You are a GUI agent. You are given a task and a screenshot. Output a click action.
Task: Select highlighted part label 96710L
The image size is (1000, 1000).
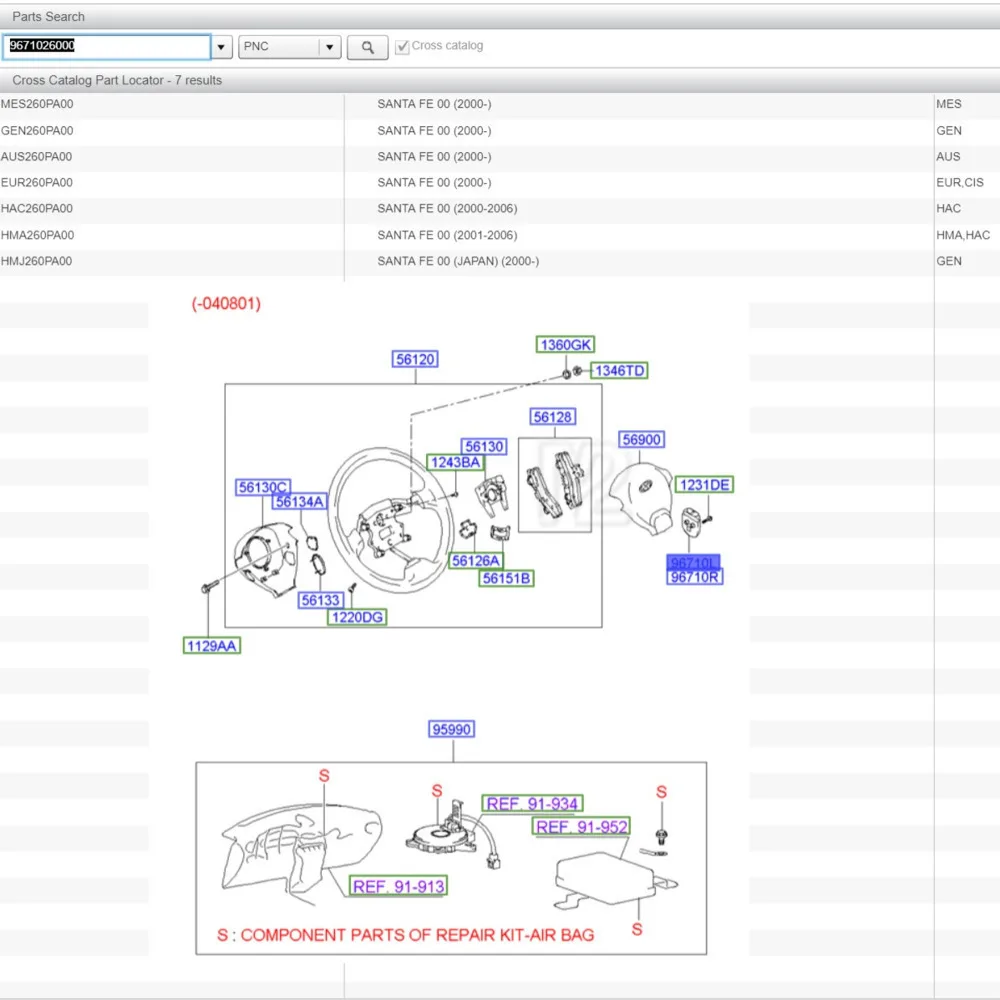point(695,563)
